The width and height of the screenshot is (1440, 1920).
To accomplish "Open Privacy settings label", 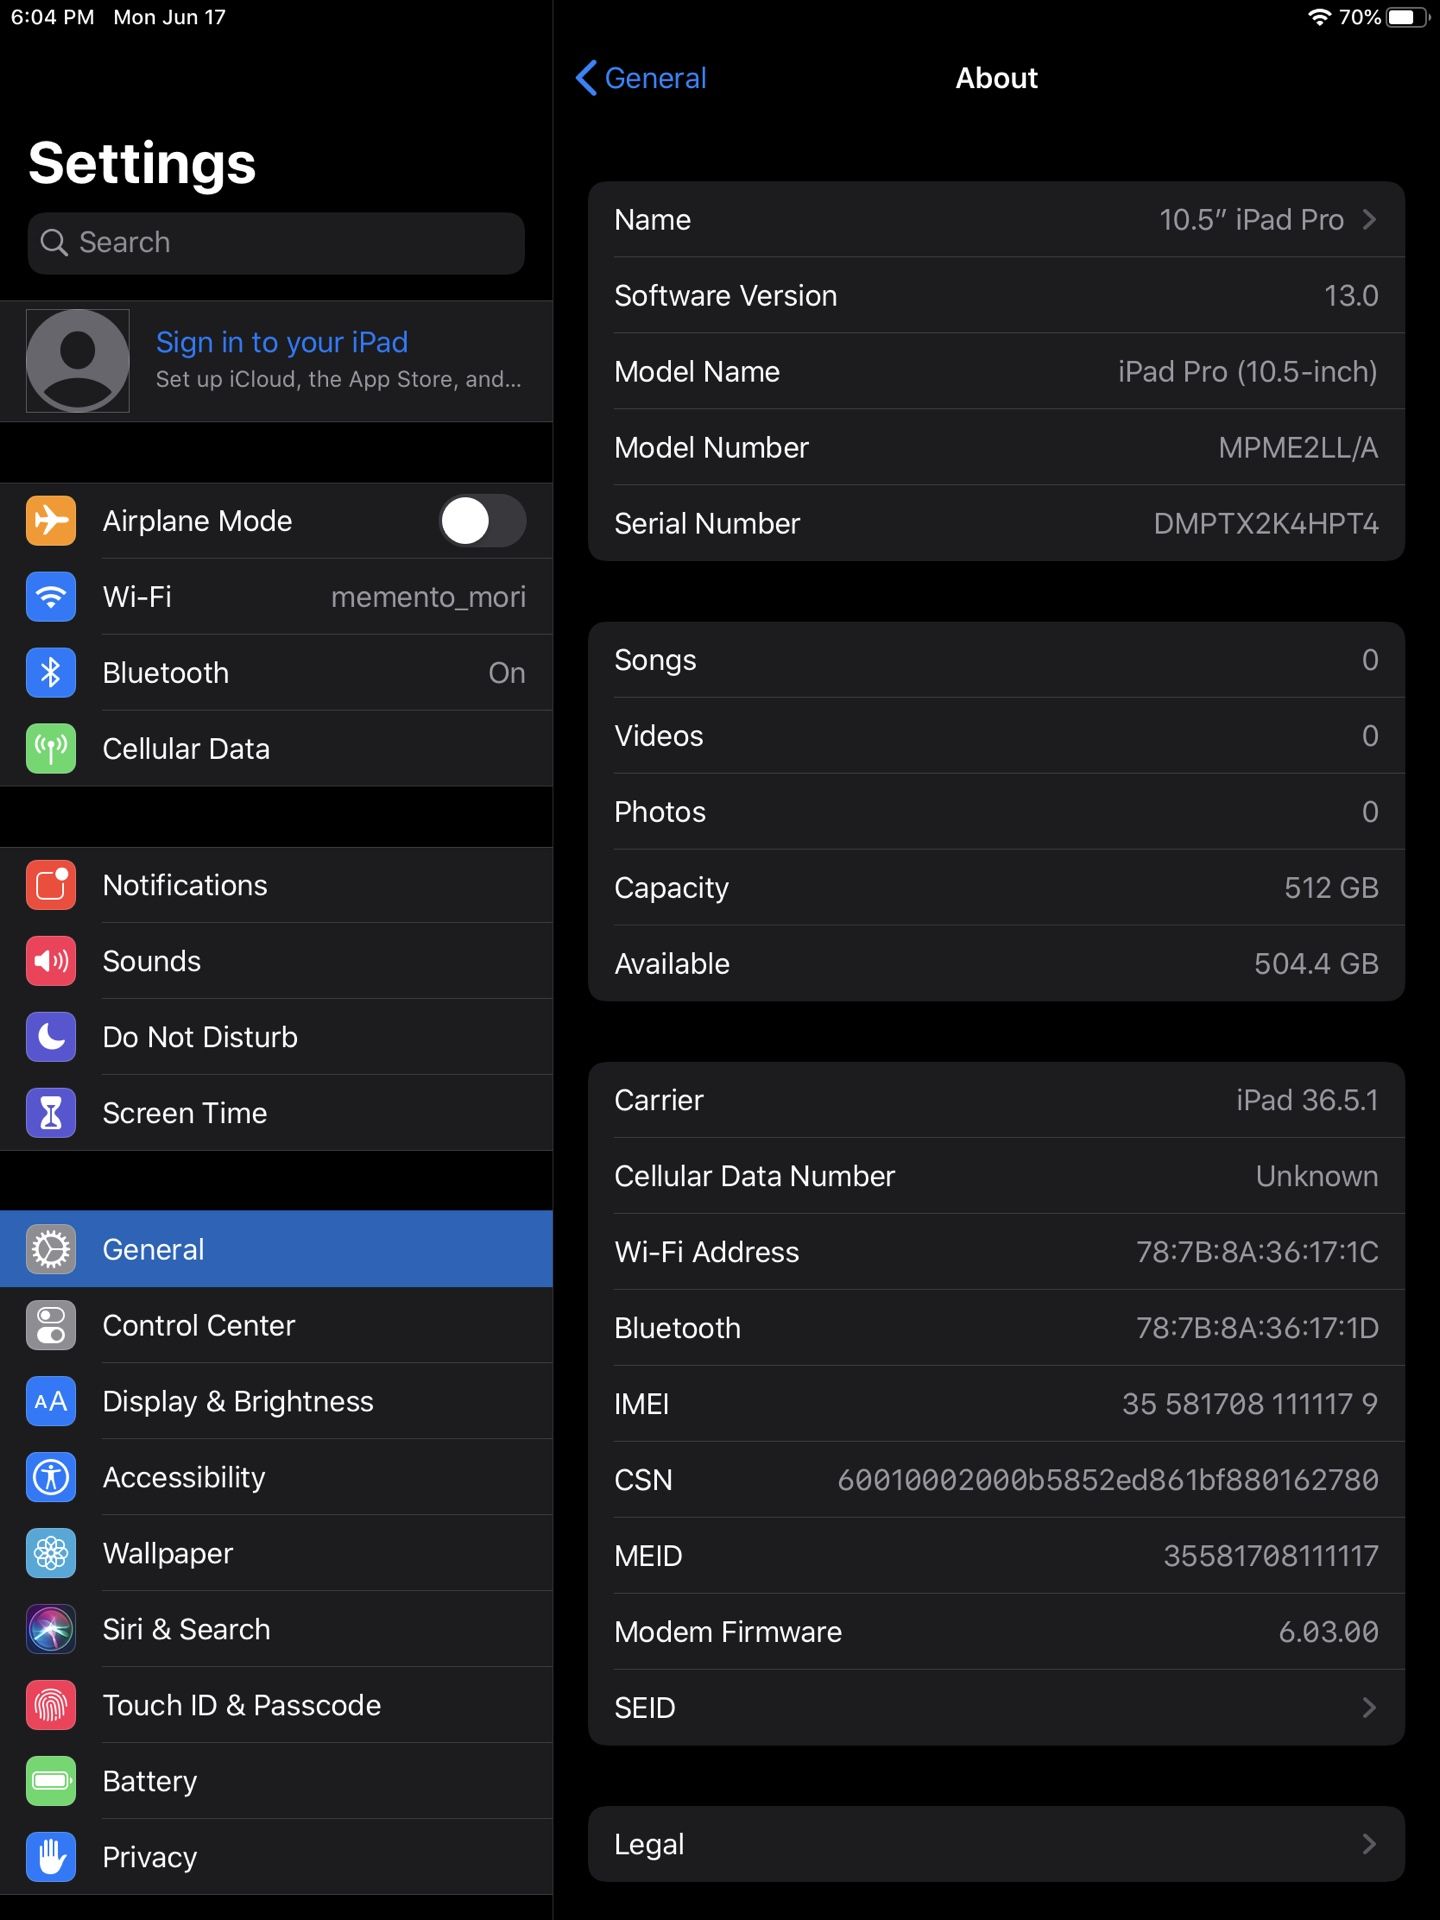I will (x=150, y=1857).
